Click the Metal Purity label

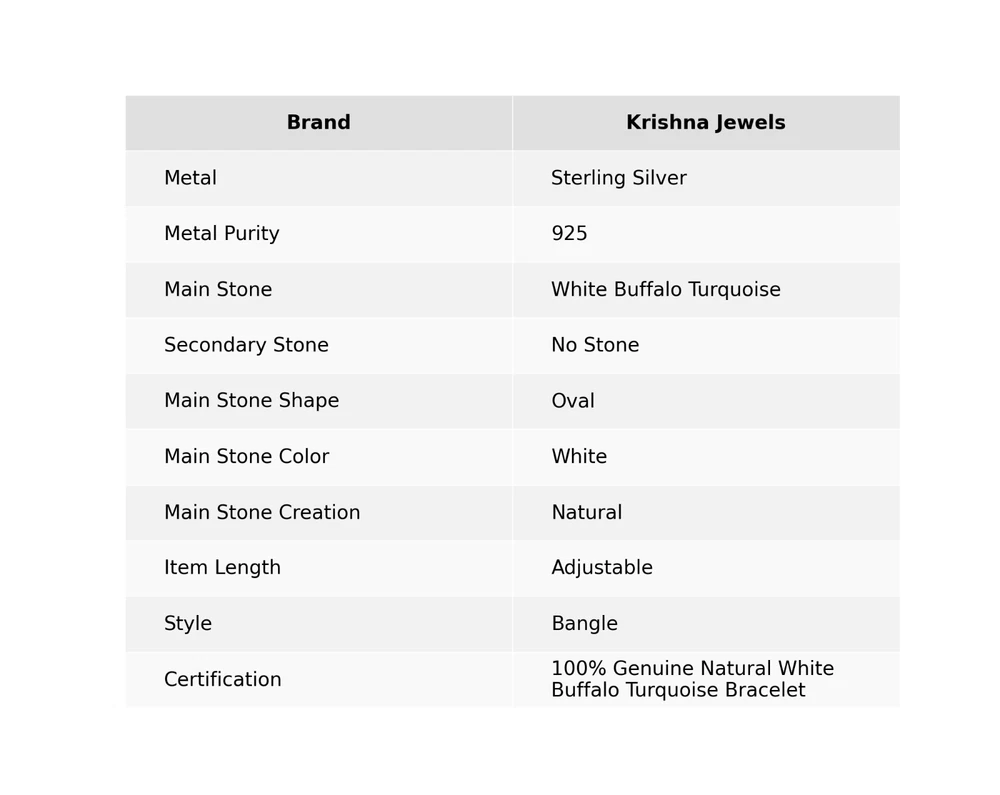tap(221, 234)
